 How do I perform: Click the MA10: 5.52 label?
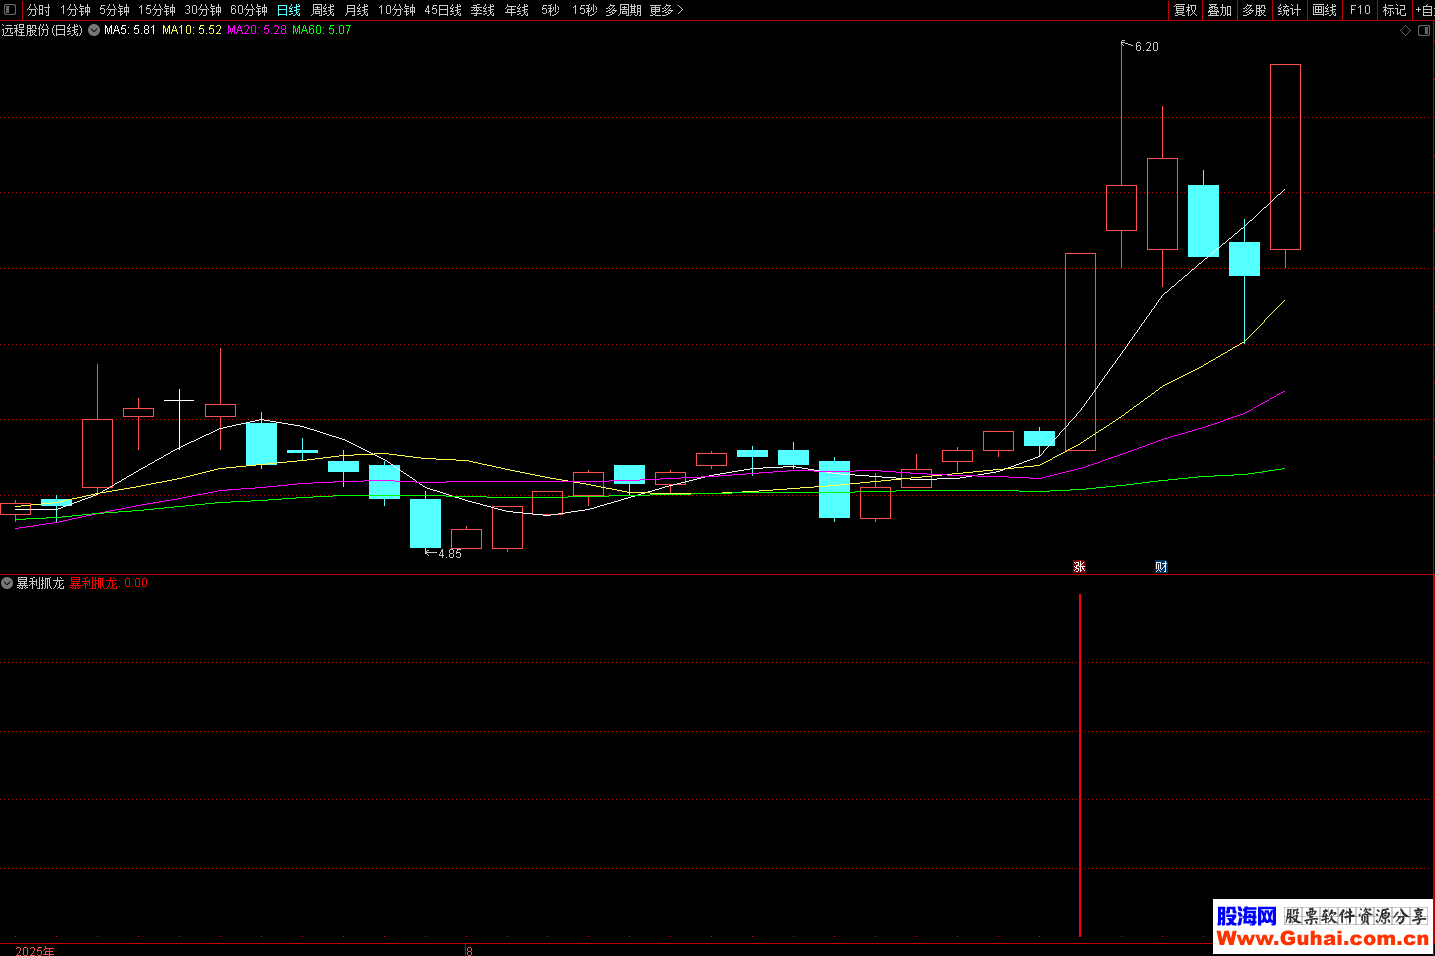192,30
